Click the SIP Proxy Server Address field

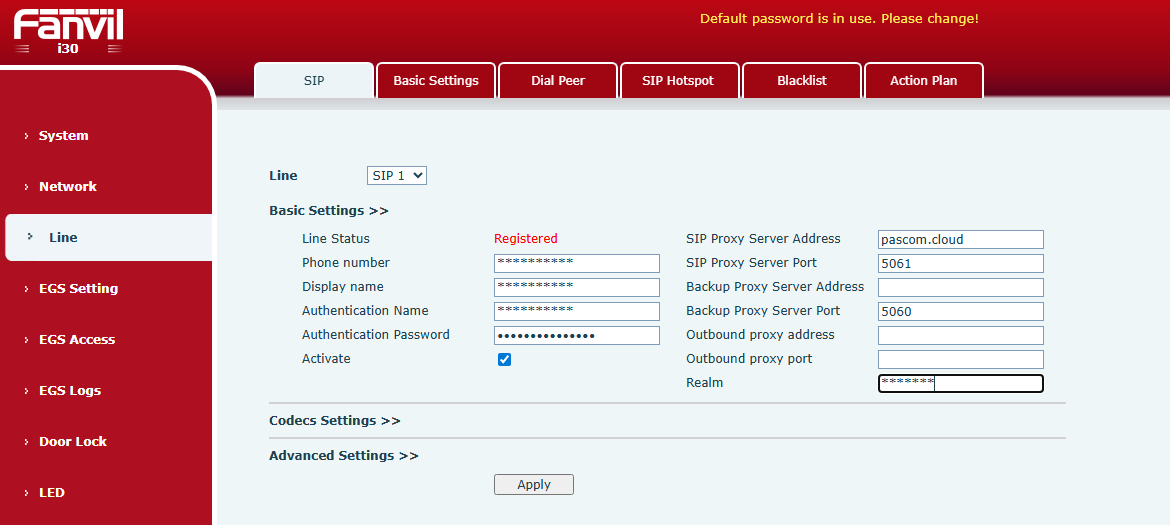point(960,240)
